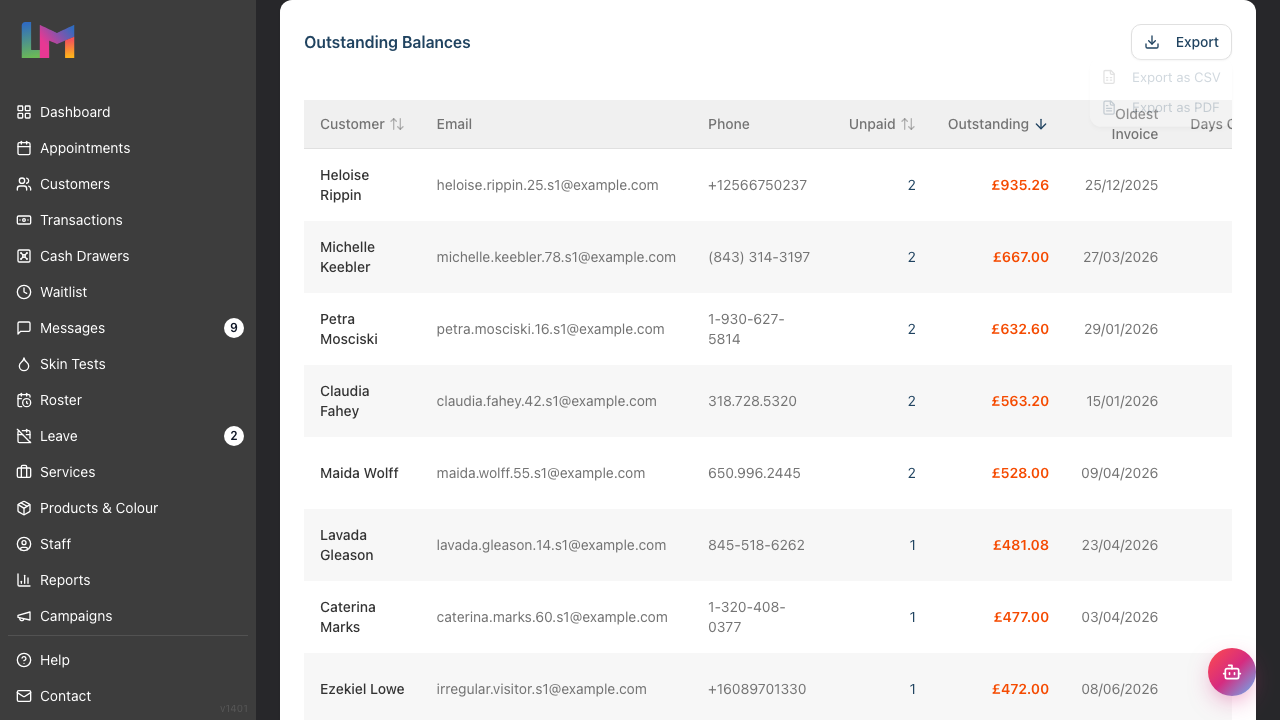
Task: Open the Waitlist page
Action: pyautogui.click(x=128, y=292)
